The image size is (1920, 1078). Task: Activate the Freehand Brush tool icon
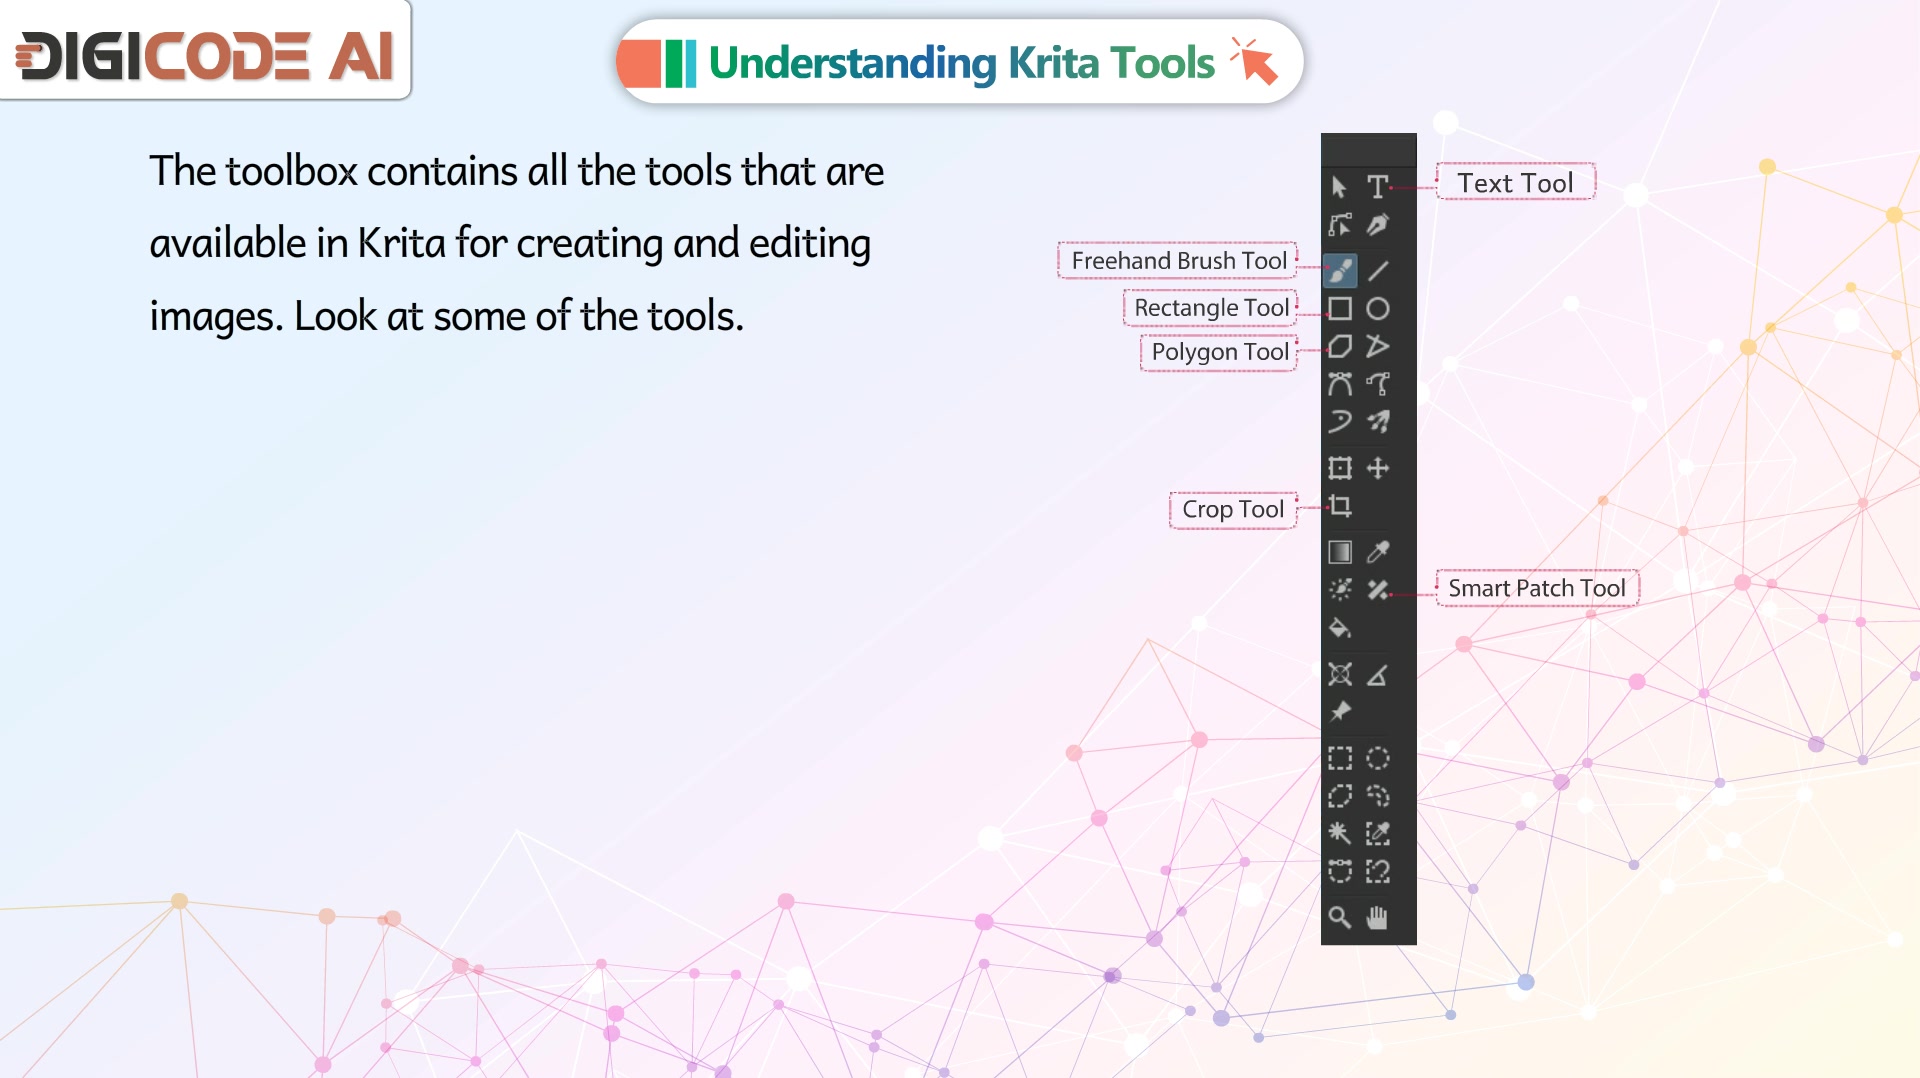point(1340,270)
